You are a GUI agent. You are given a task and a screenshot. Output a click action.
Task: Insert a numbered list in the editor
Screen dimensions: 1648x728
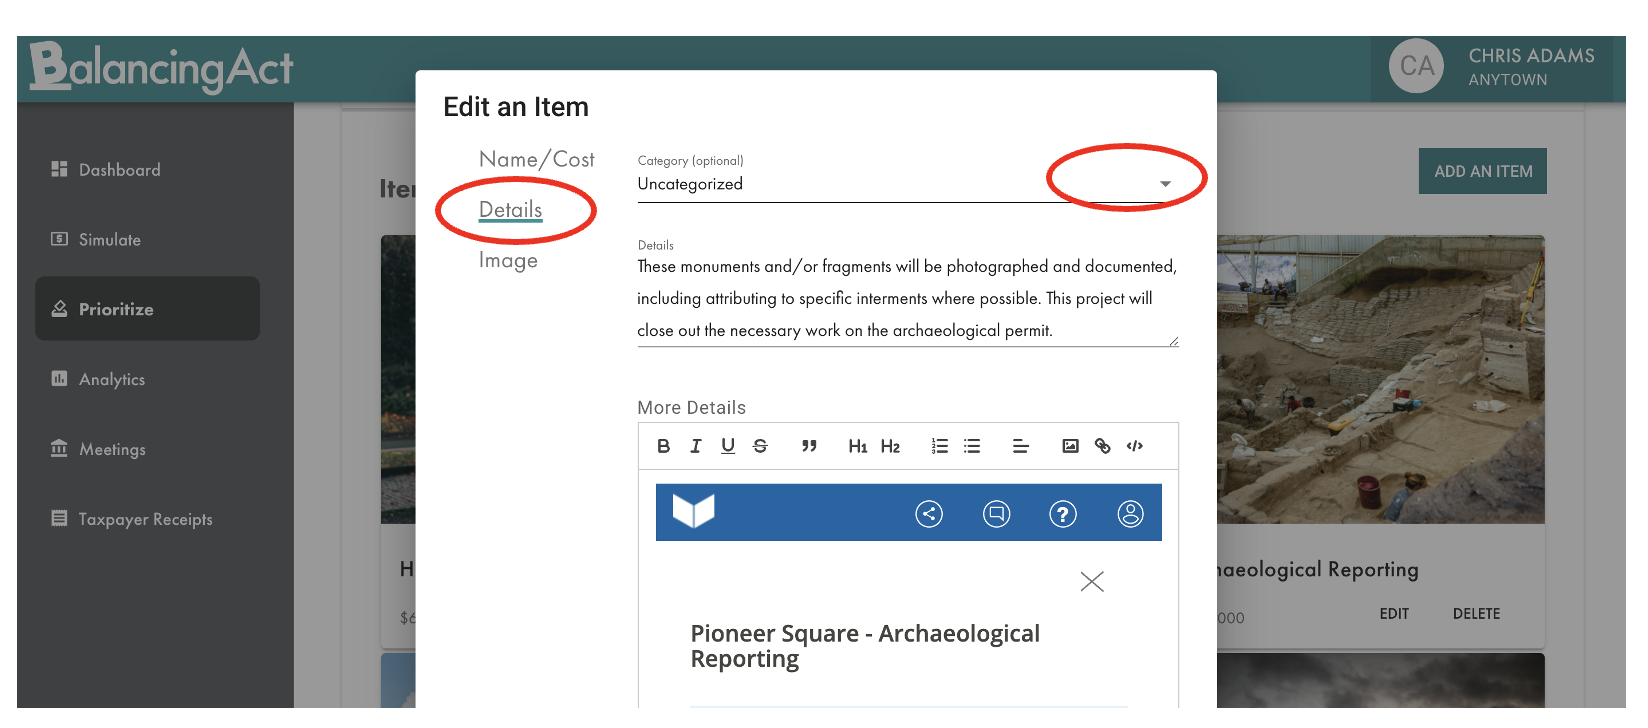(x=939, y=446)
